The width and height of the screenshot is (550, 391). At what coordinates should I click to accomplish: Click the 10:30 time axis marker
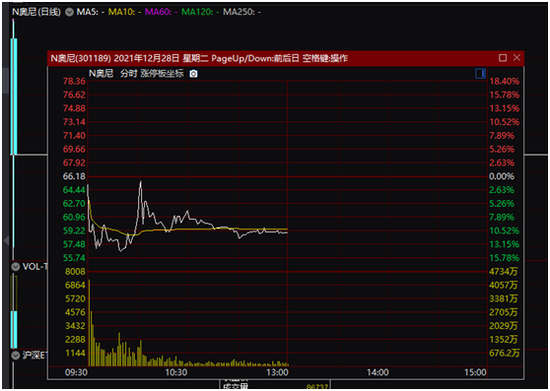pos(176,372)
